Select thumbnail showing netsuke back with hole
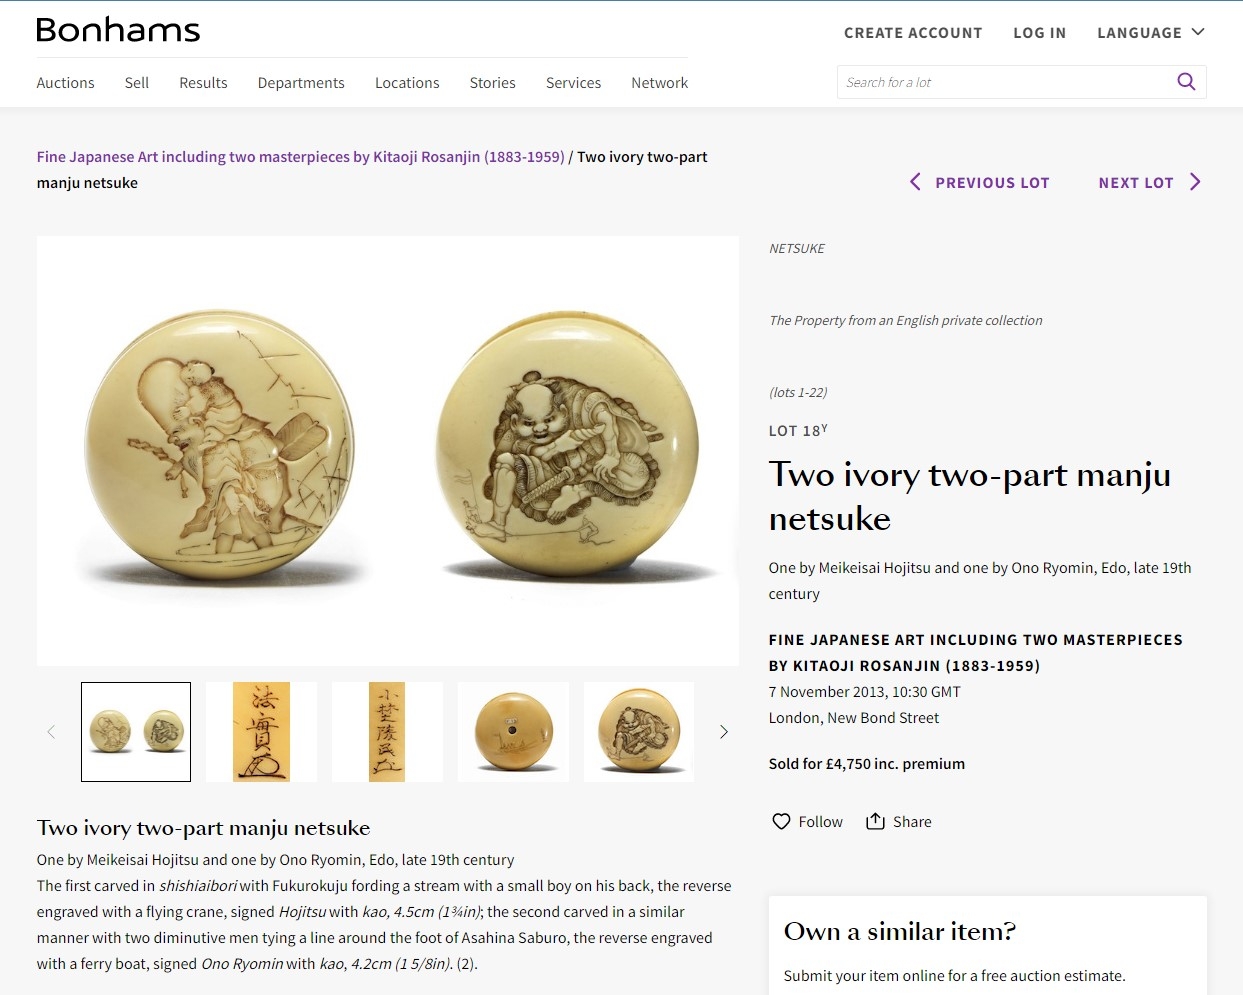 pyautogui.click(x=513, y=732)
